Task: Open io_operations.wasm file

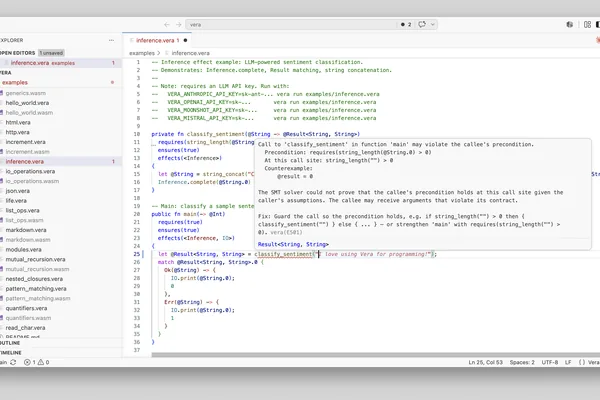Action: click(x=32, y=181)
